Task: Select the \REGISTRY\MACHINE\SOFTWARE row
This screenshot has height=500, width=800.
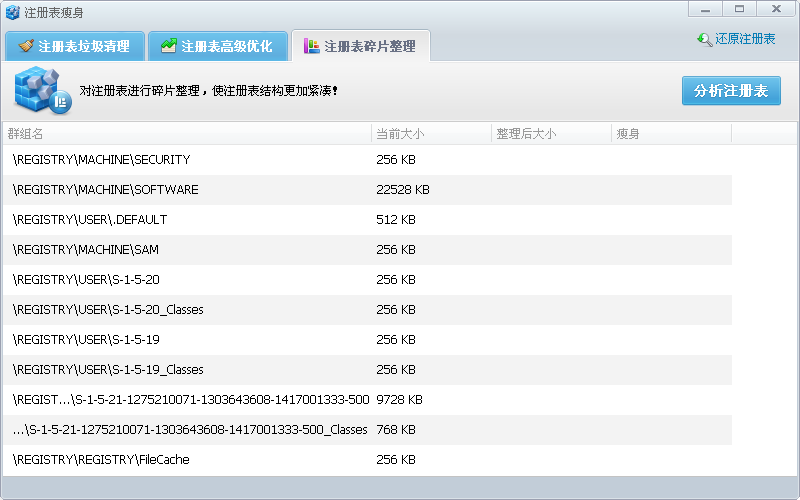Action: click(367, 190)
